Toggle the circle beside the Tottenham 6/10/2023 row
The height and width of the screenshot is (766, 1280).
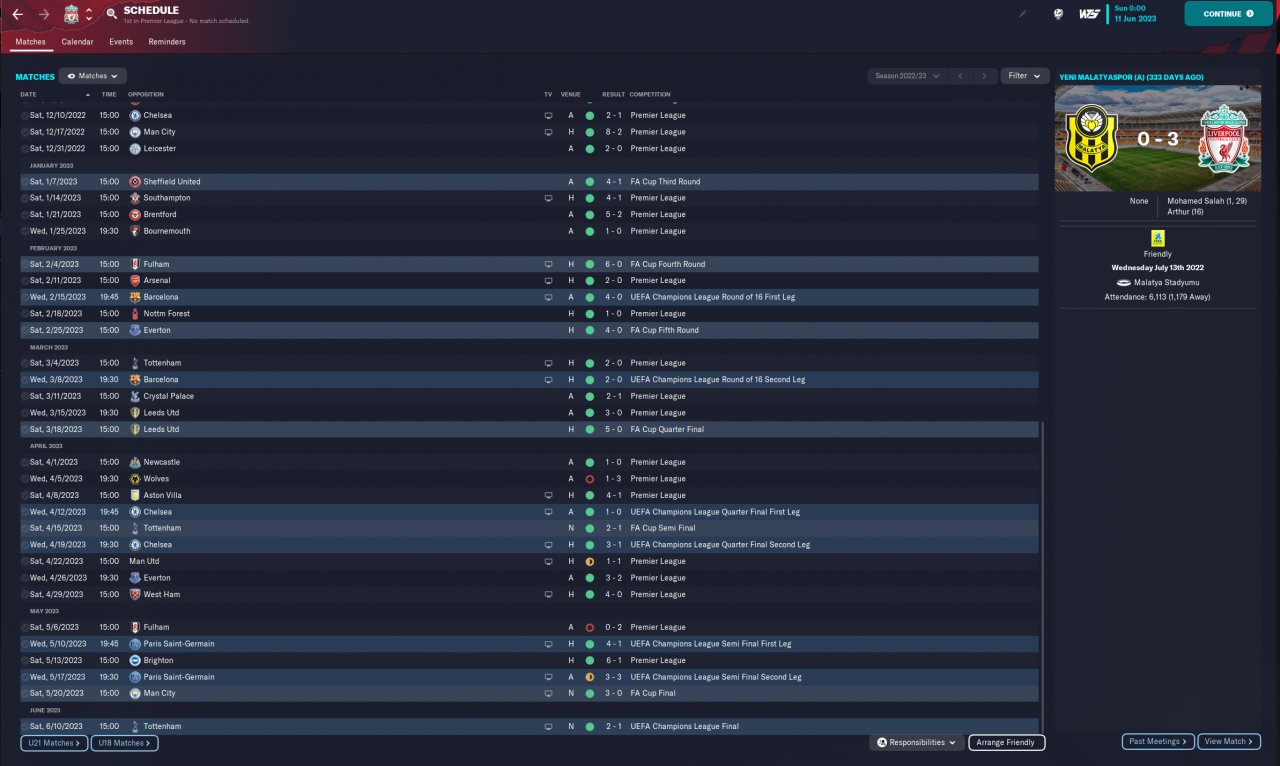click(x=25, y=726)
